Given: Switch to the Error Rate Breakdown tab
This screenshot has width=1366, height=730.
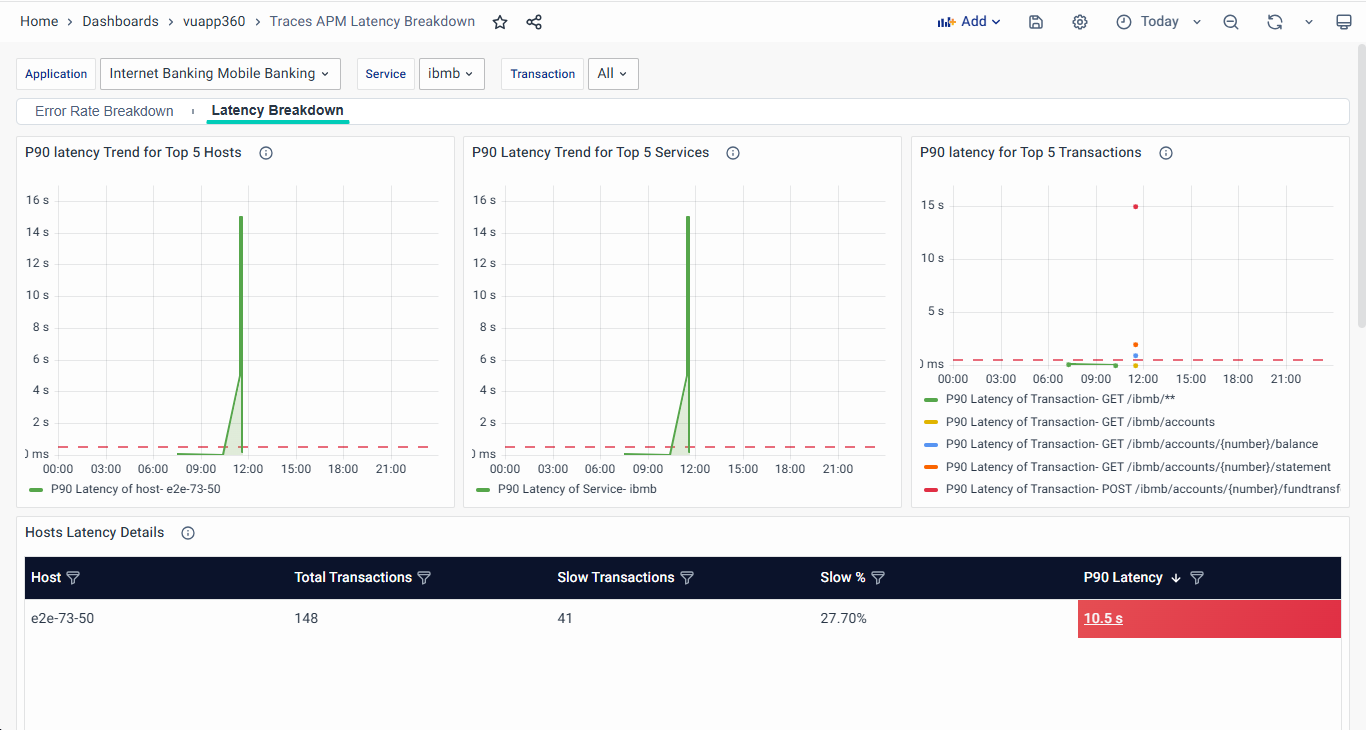Looking at the screenshot, I should coord(104,111).
